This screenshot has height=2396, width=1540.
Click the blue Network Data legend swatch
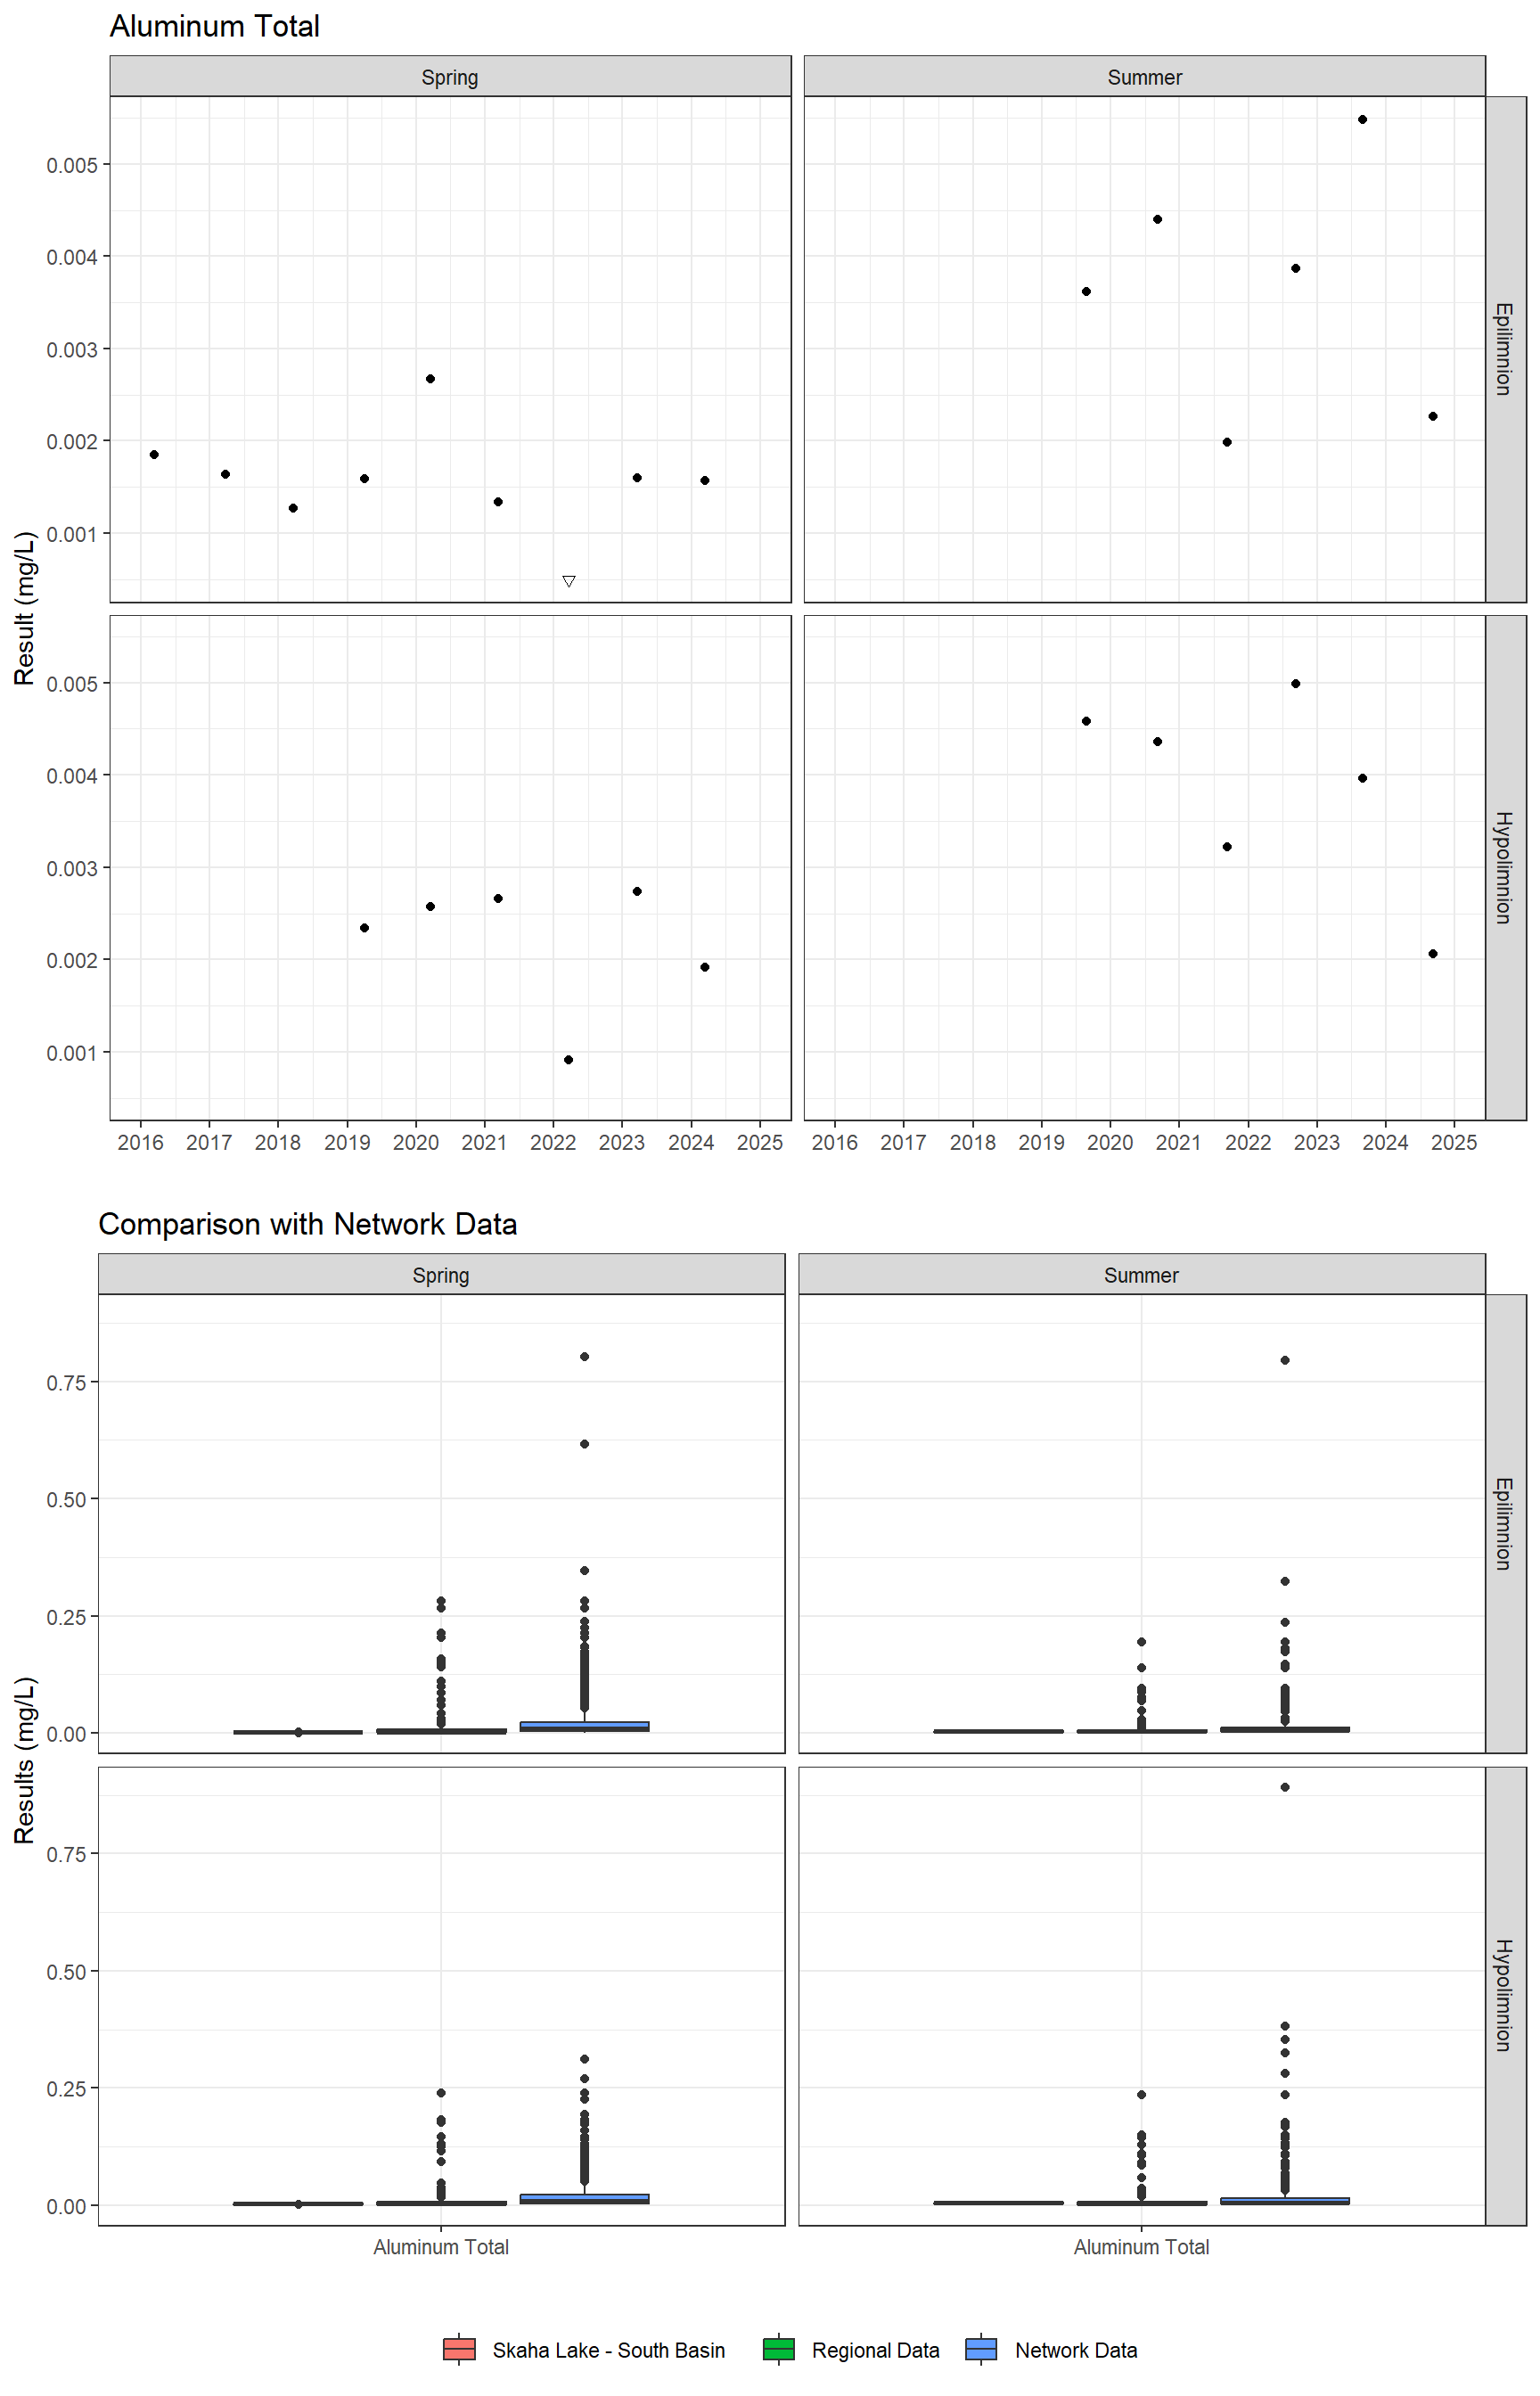click(x=981, y=2349)
